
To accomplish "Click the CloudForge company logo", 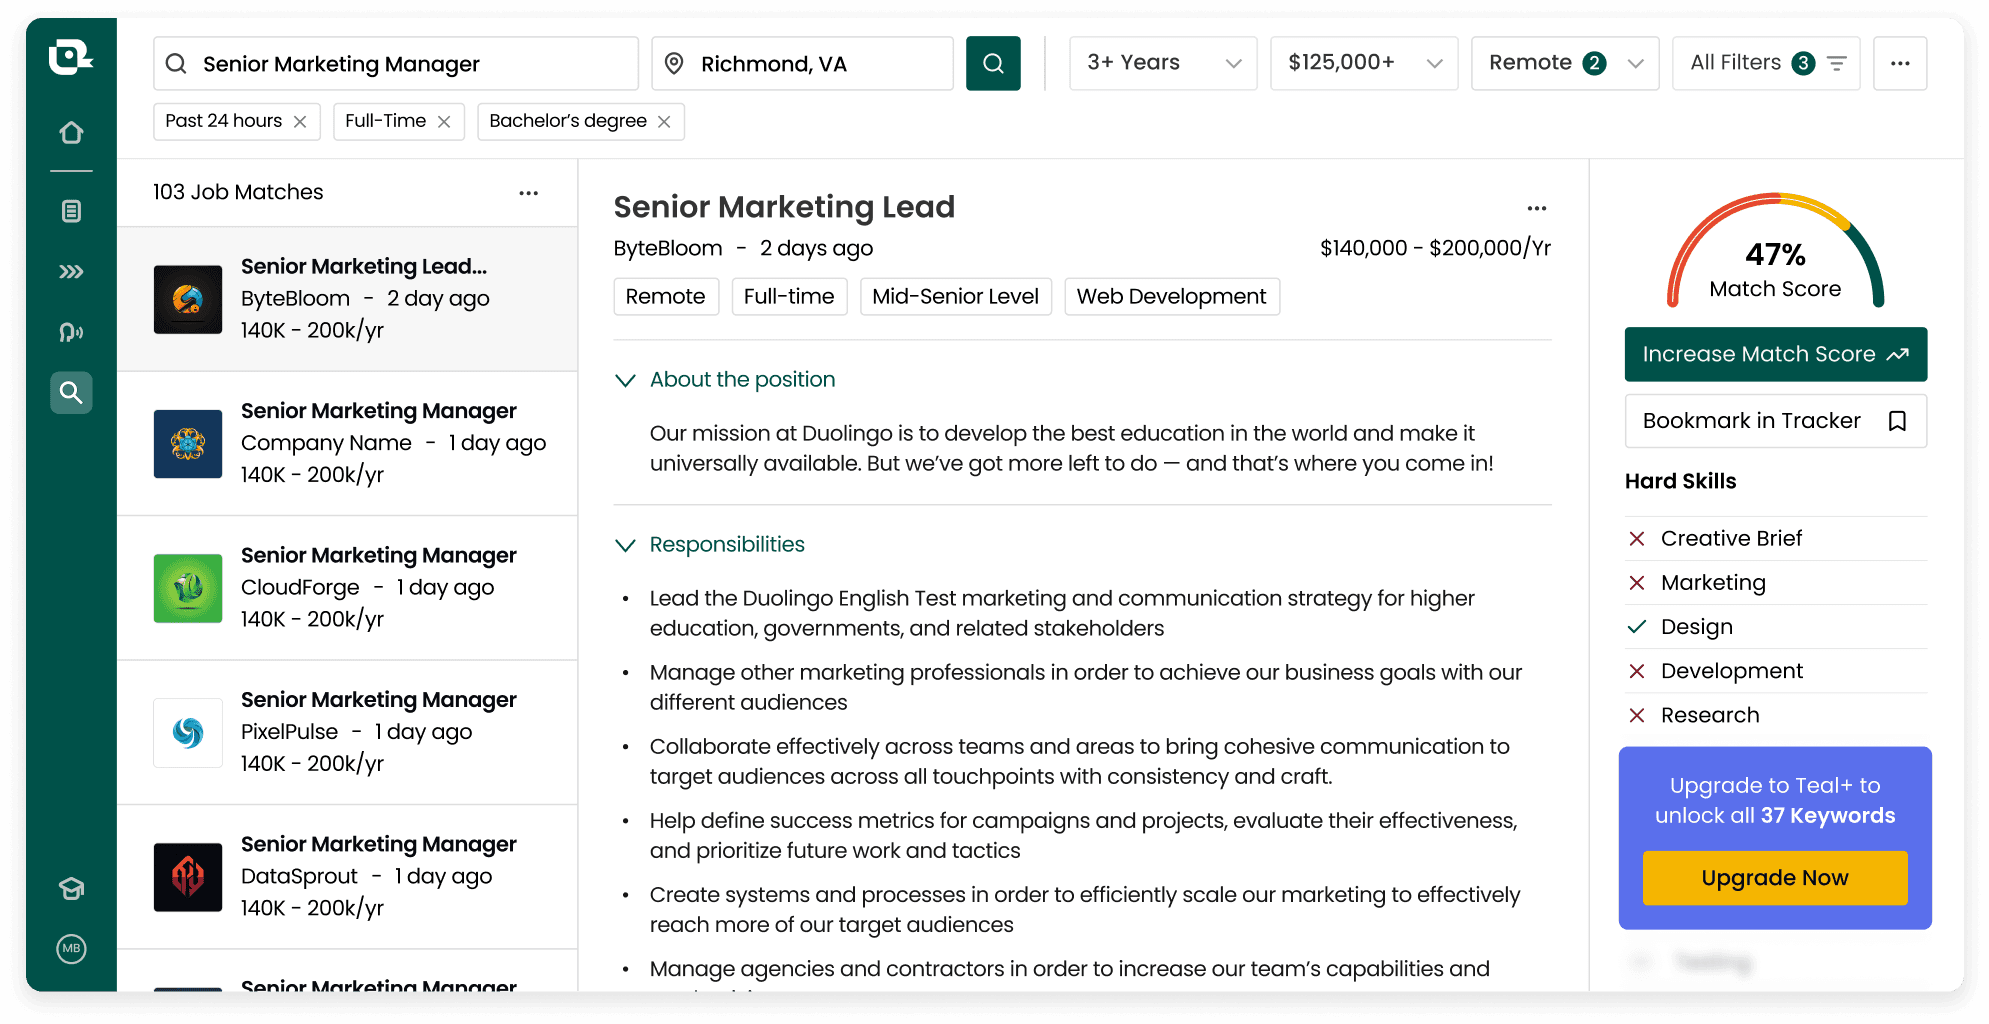I will [x=188, y=588].
